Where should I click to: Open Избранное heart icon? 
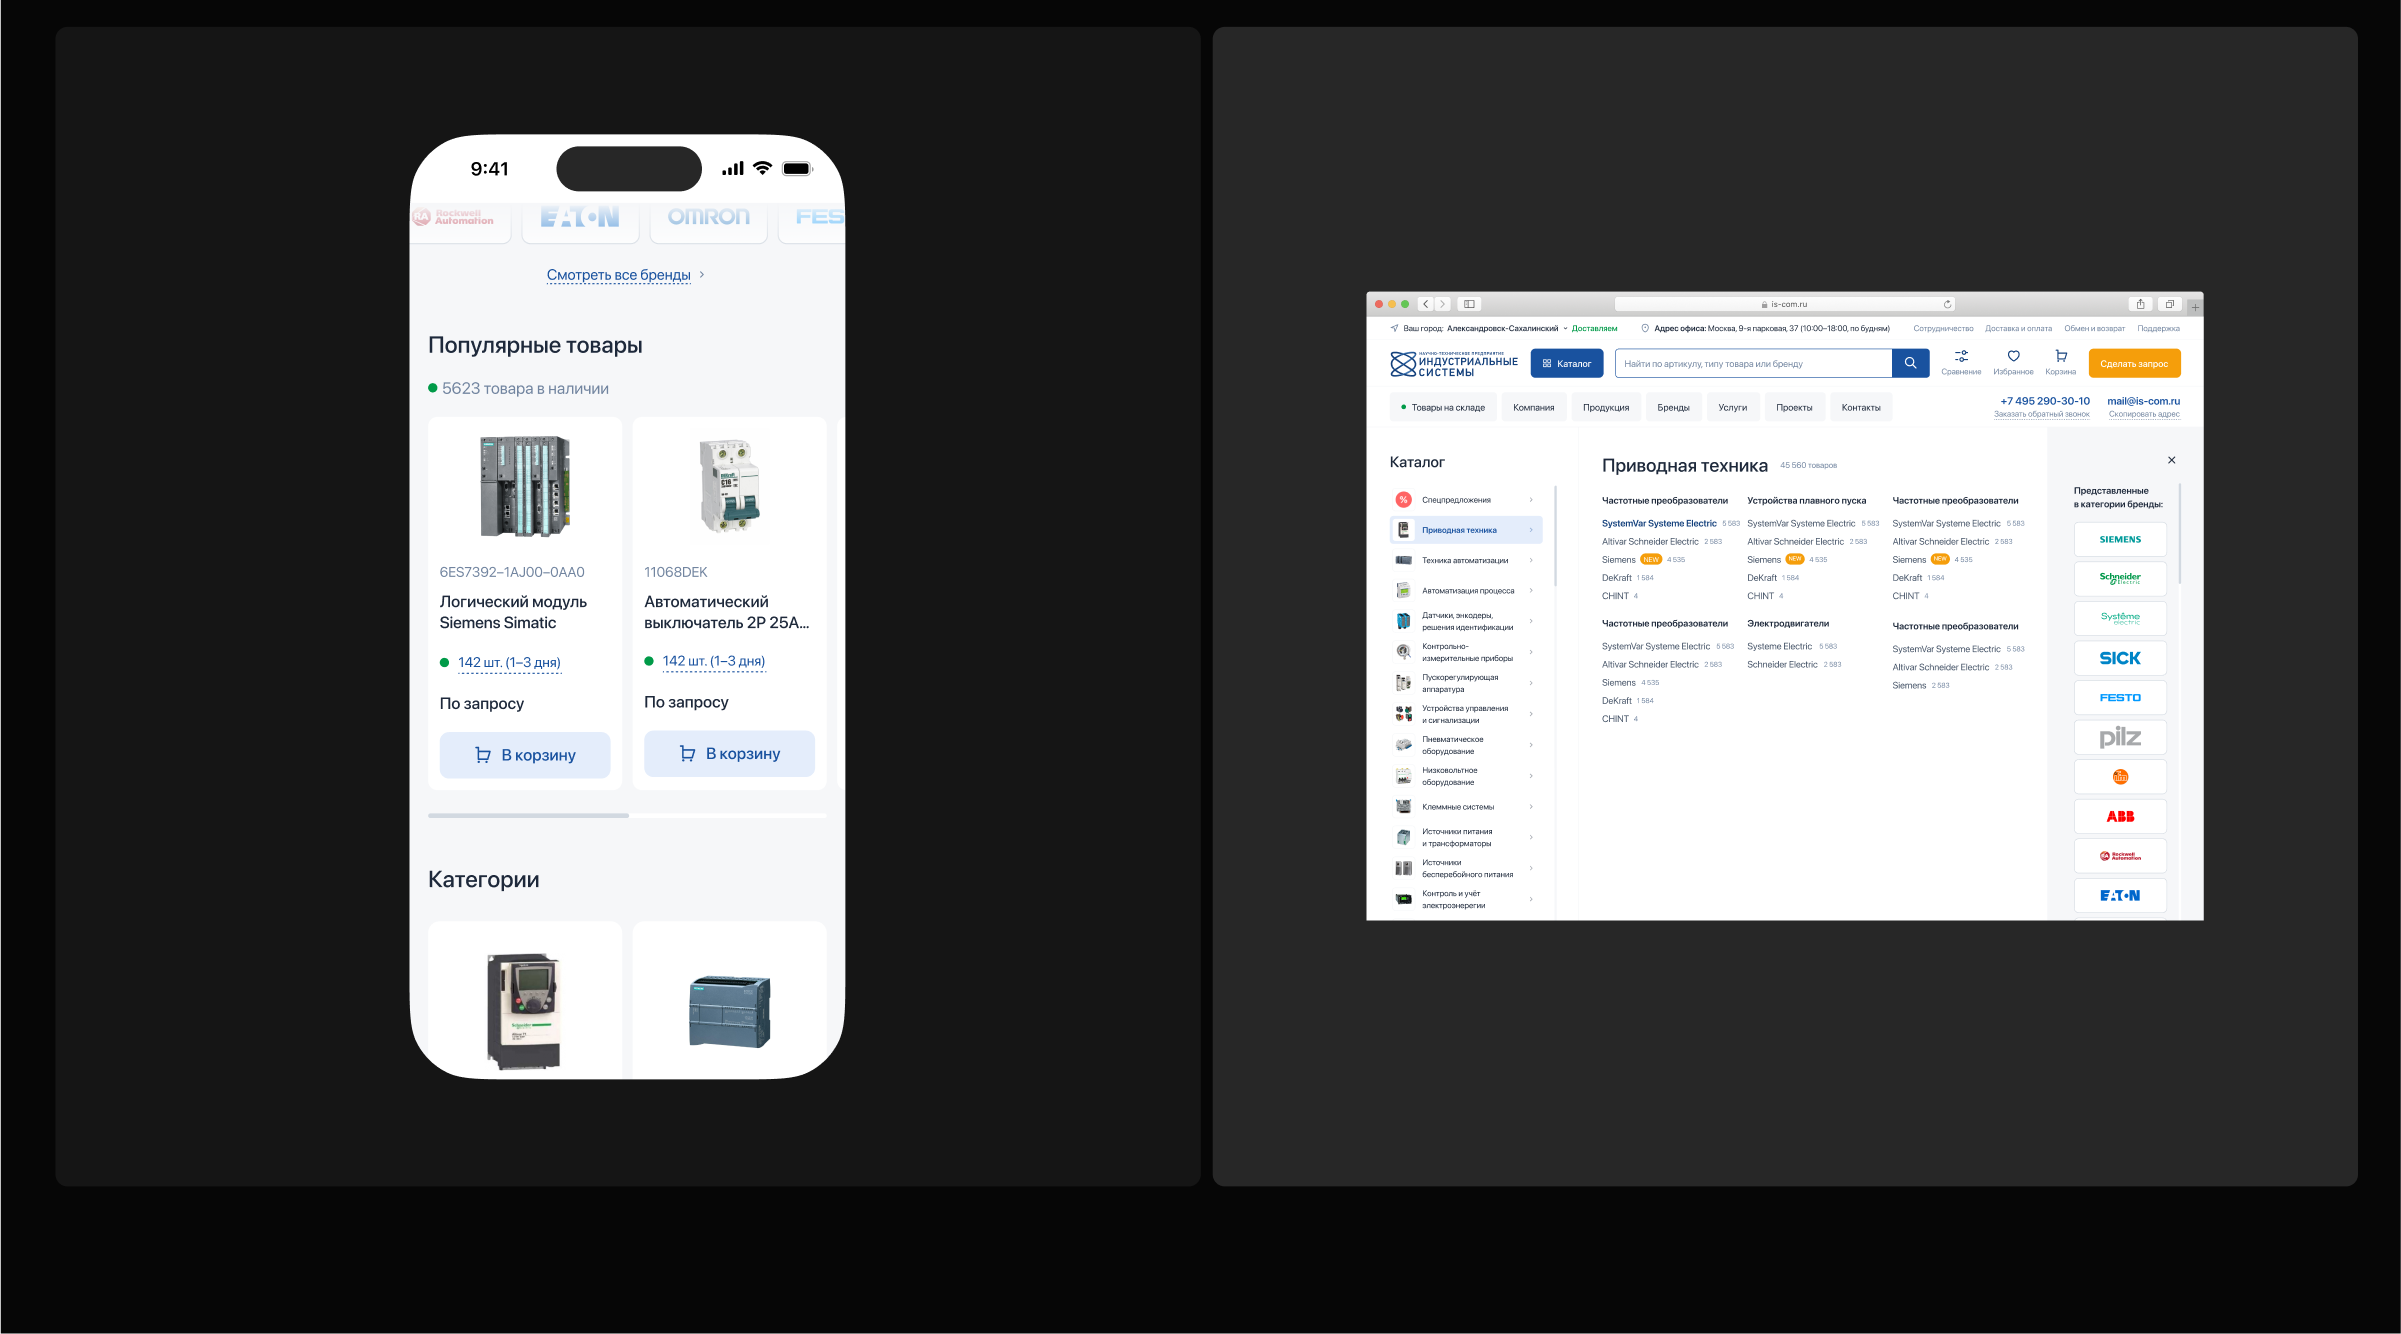point(2013,358)
